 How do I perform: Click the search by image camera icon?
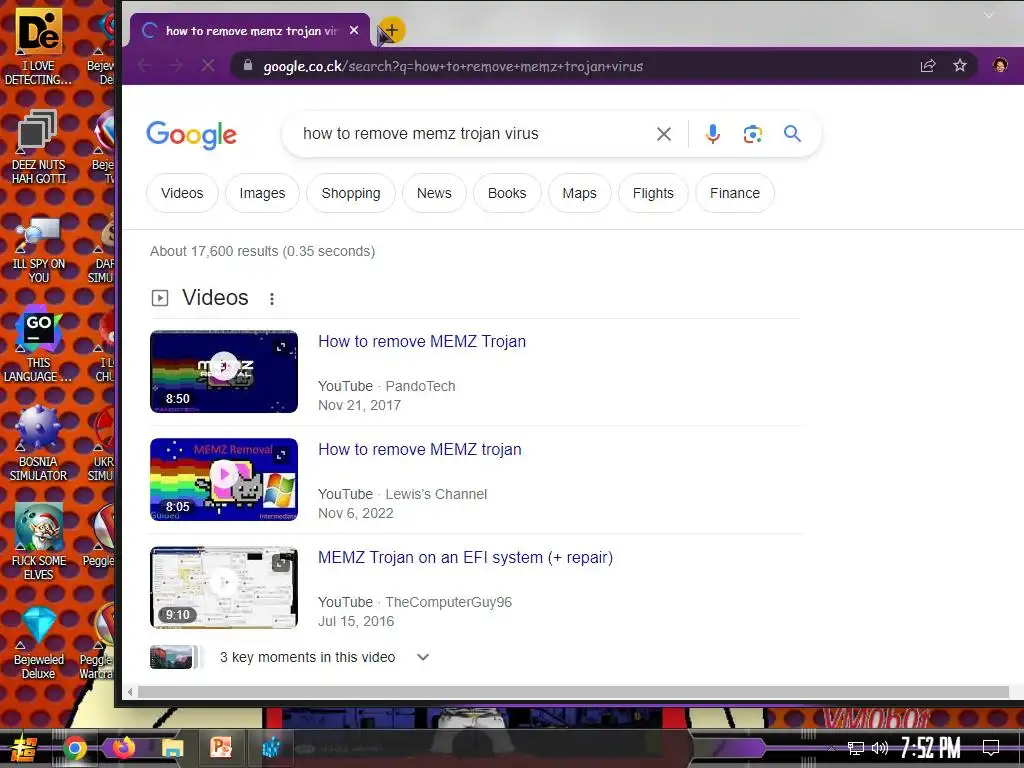[752, 134]
